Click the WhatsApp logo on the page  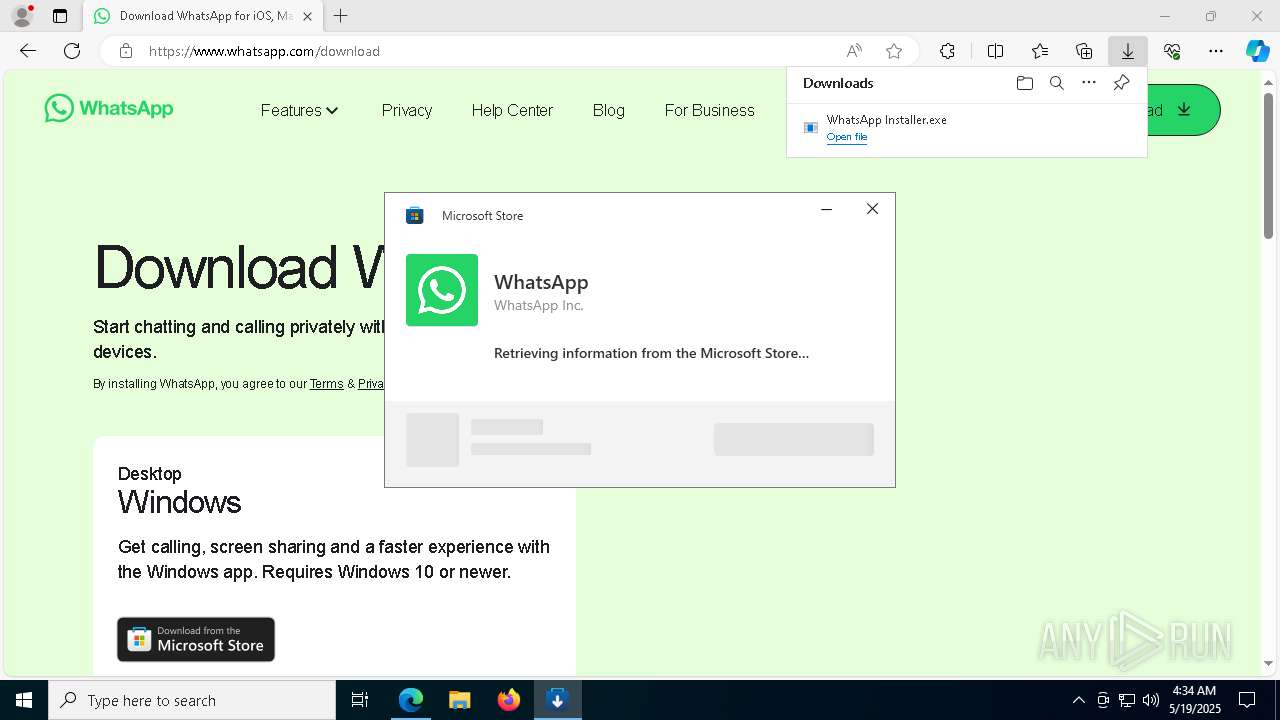coord(109,108)
